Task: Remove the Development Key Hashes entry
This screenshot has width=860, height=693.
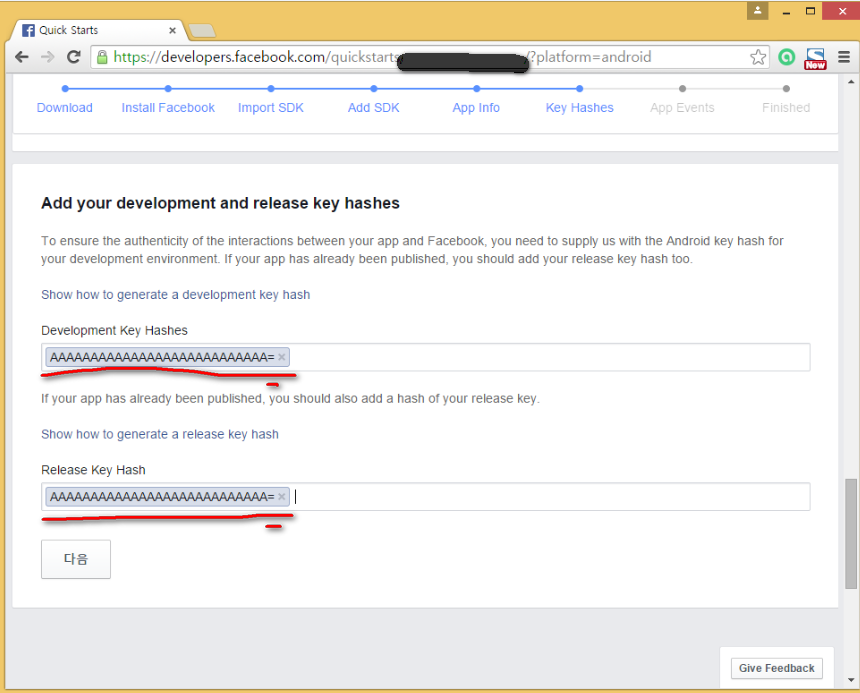Action: [x=281, y=357]
